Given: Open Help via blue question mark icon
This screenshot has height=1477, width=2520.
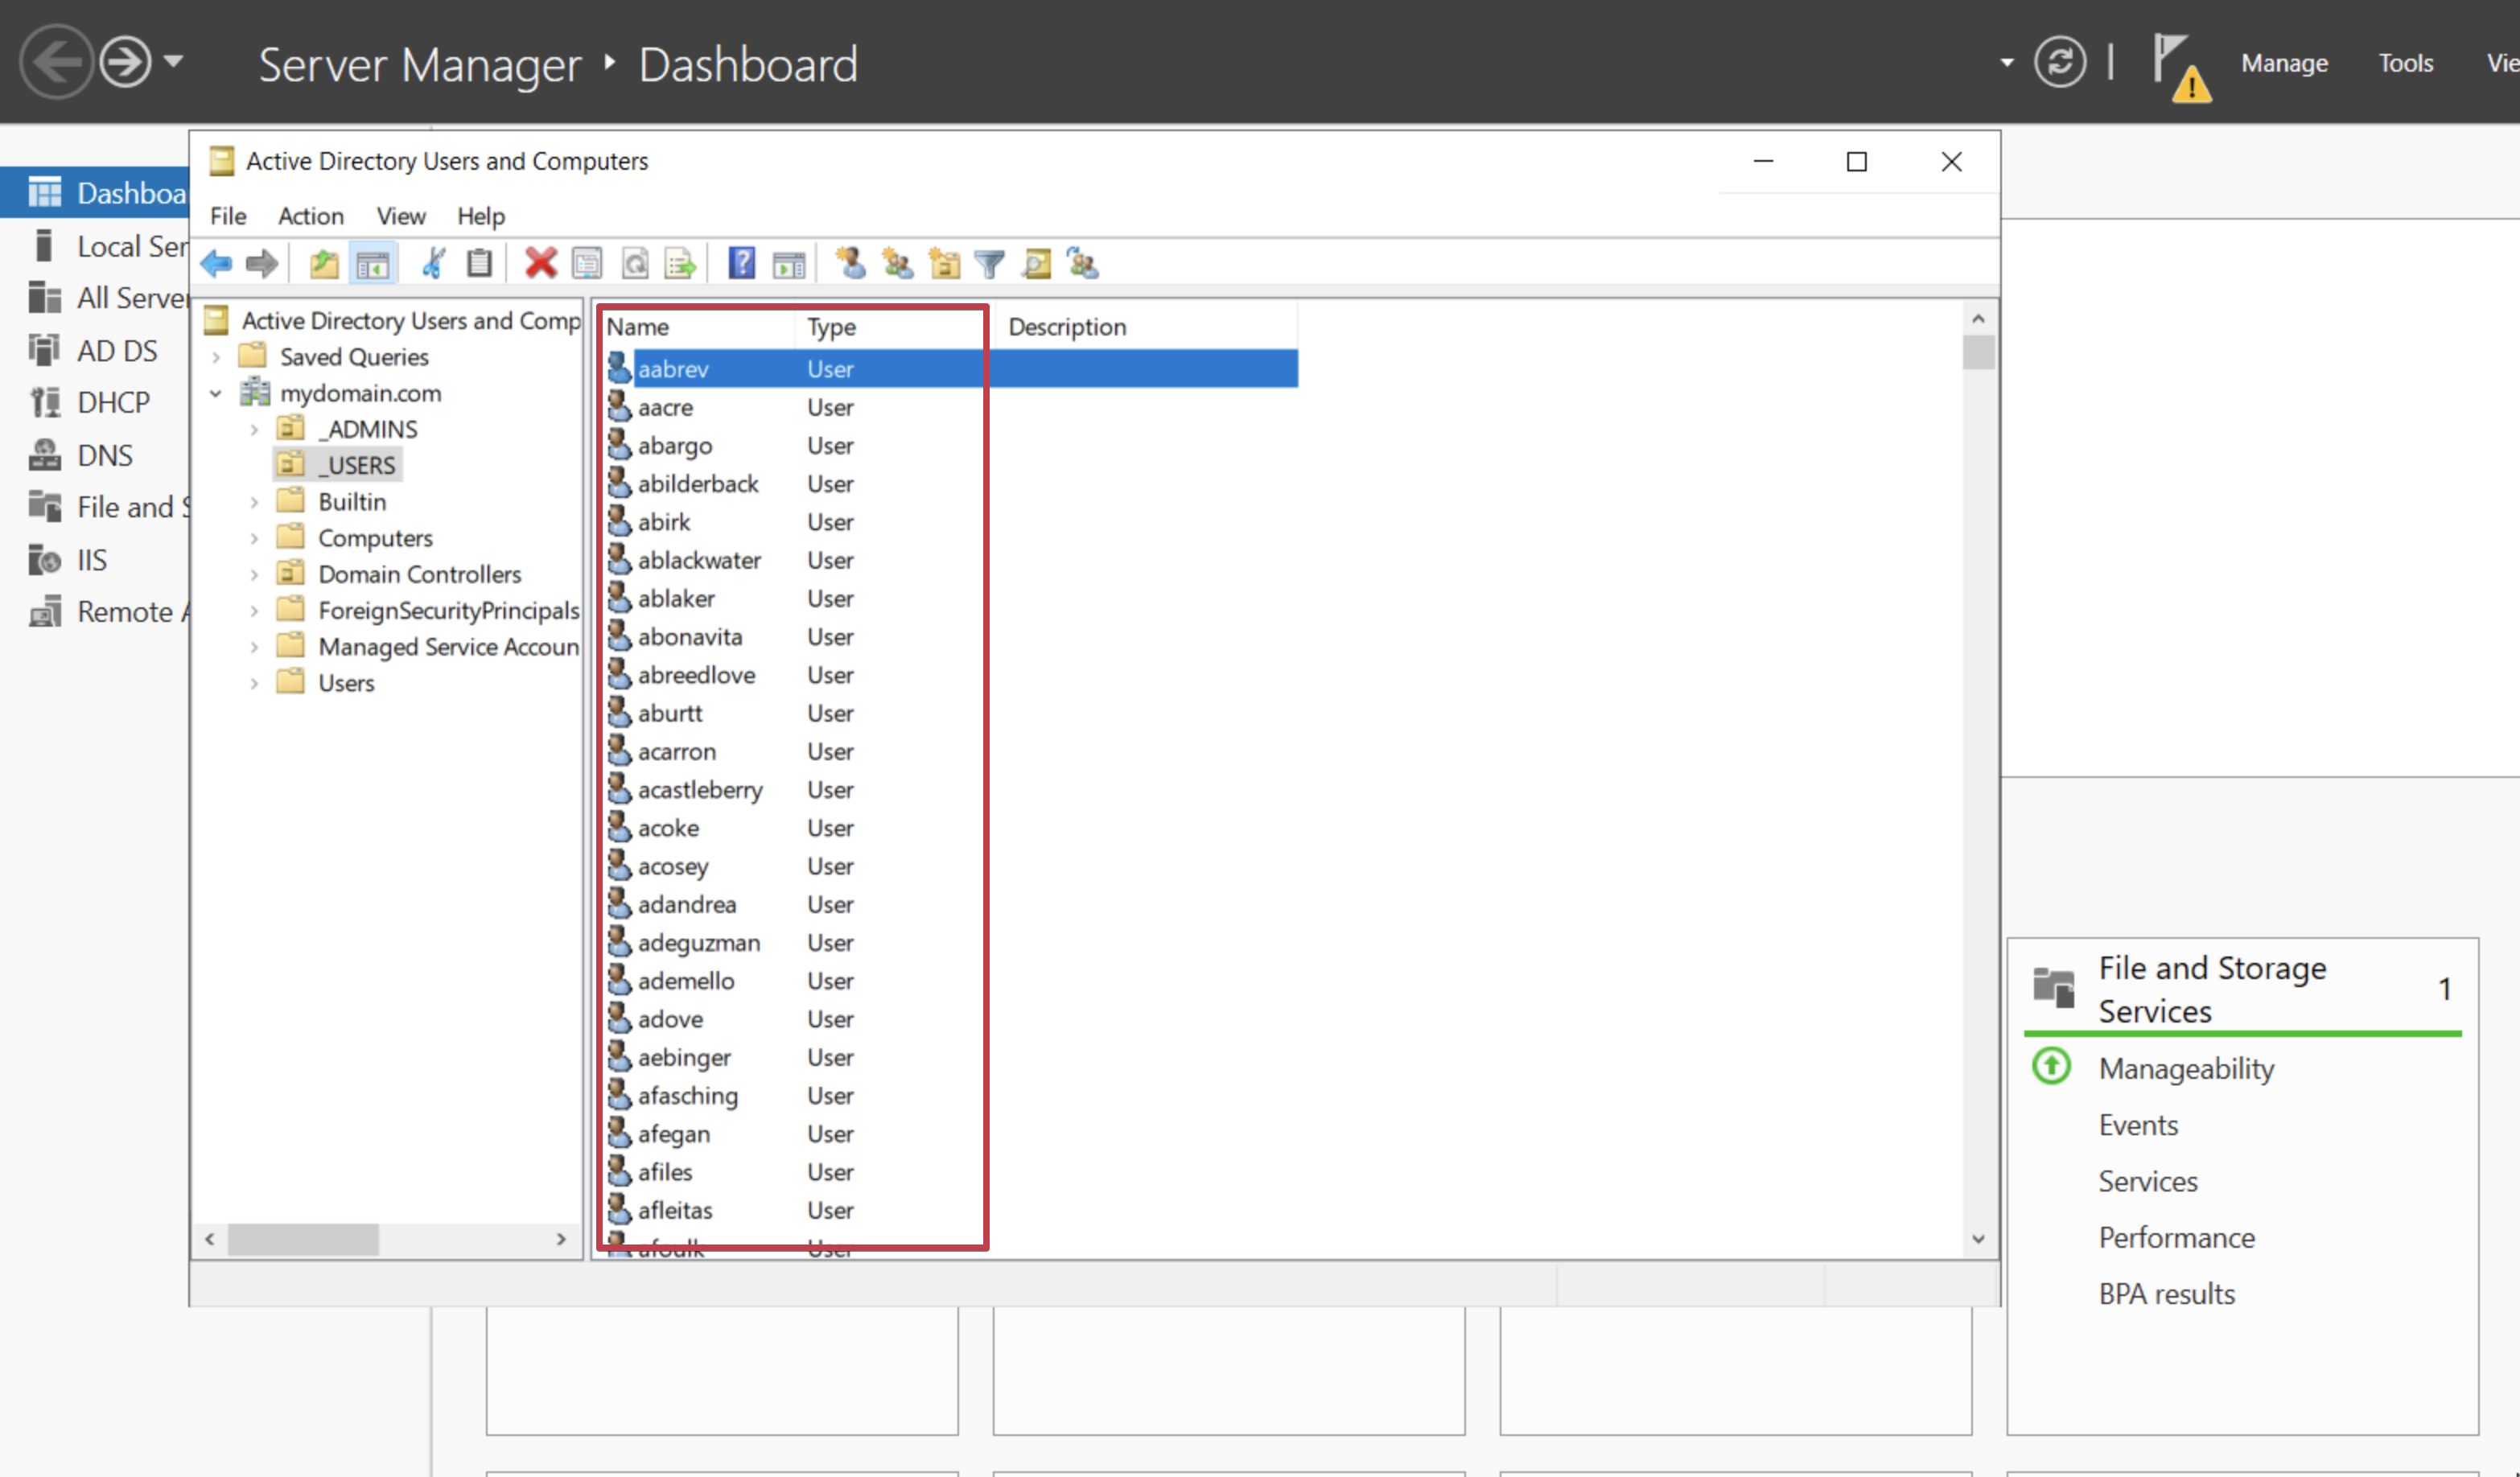Looking at the screenshot, I should (x=741, y=264).
